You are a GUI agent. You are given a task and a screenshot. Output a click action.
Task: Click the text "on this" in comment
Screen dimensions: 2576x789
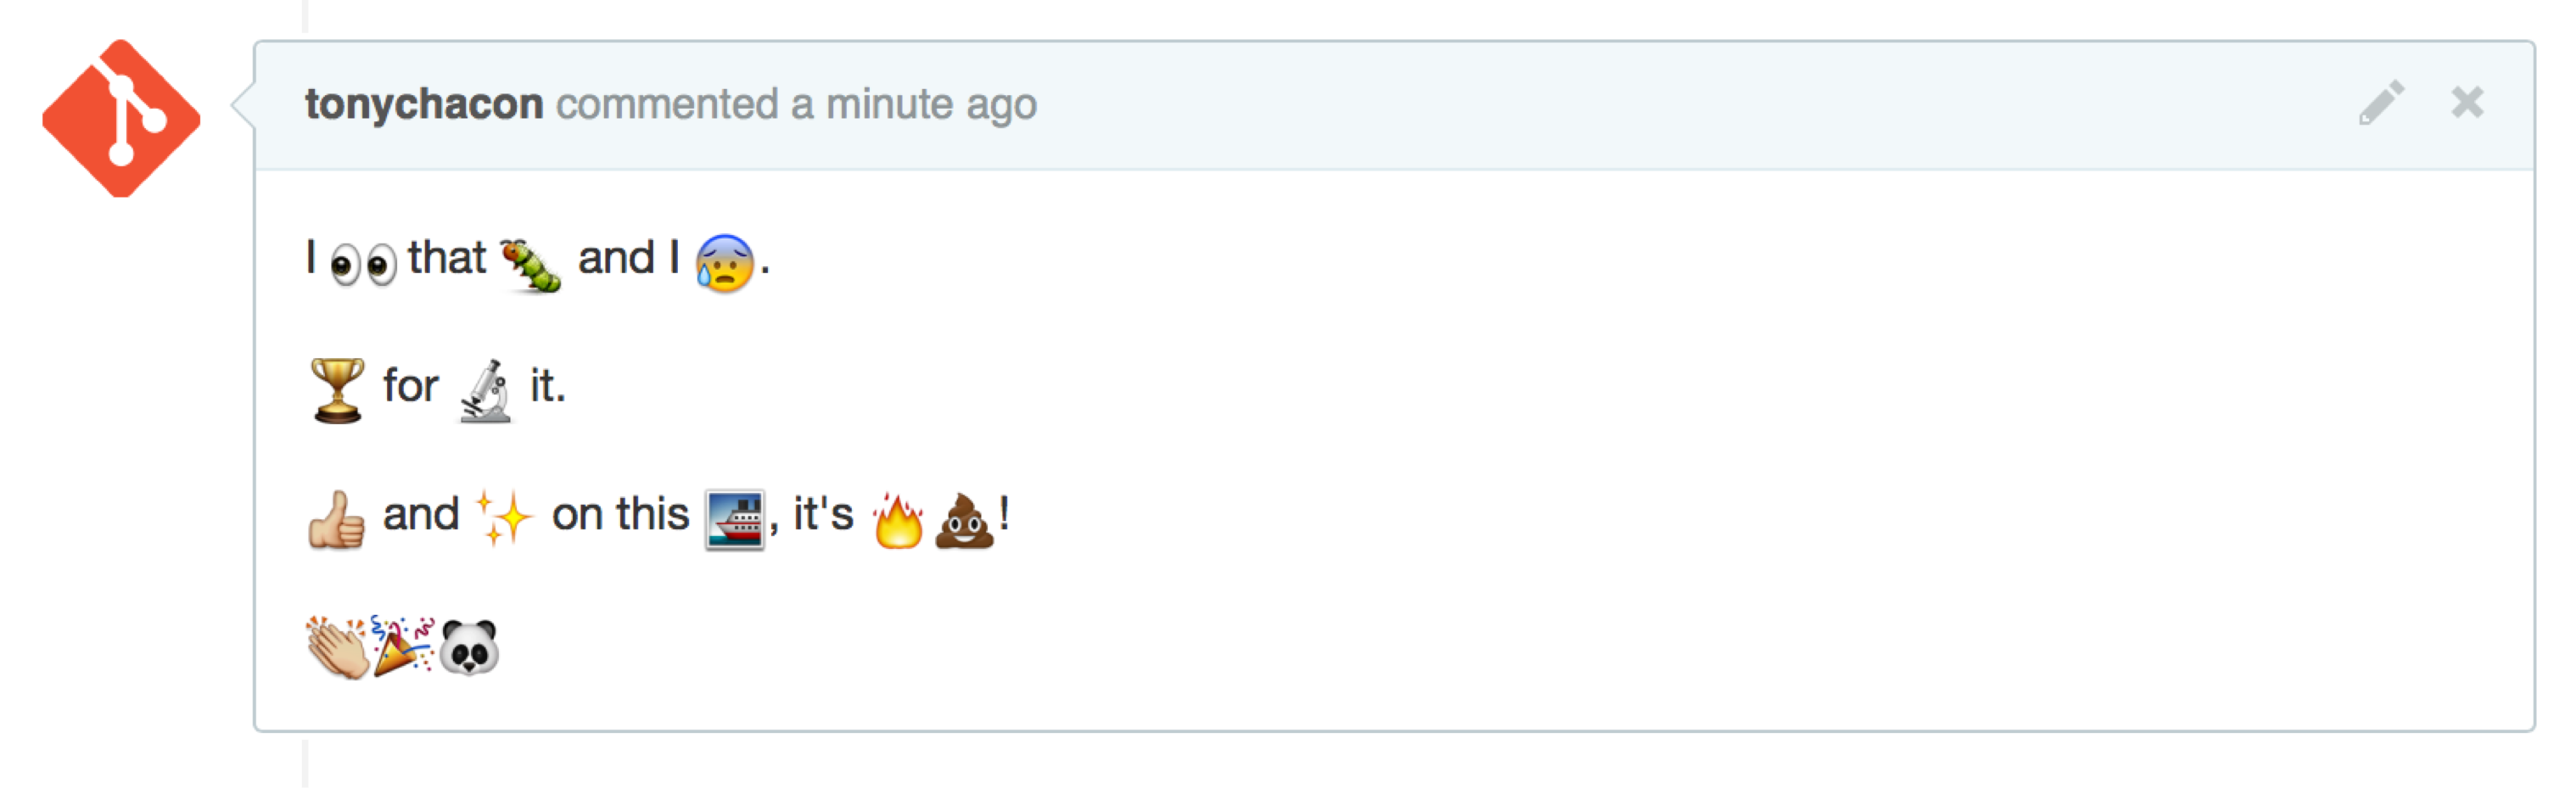(620, 515)
